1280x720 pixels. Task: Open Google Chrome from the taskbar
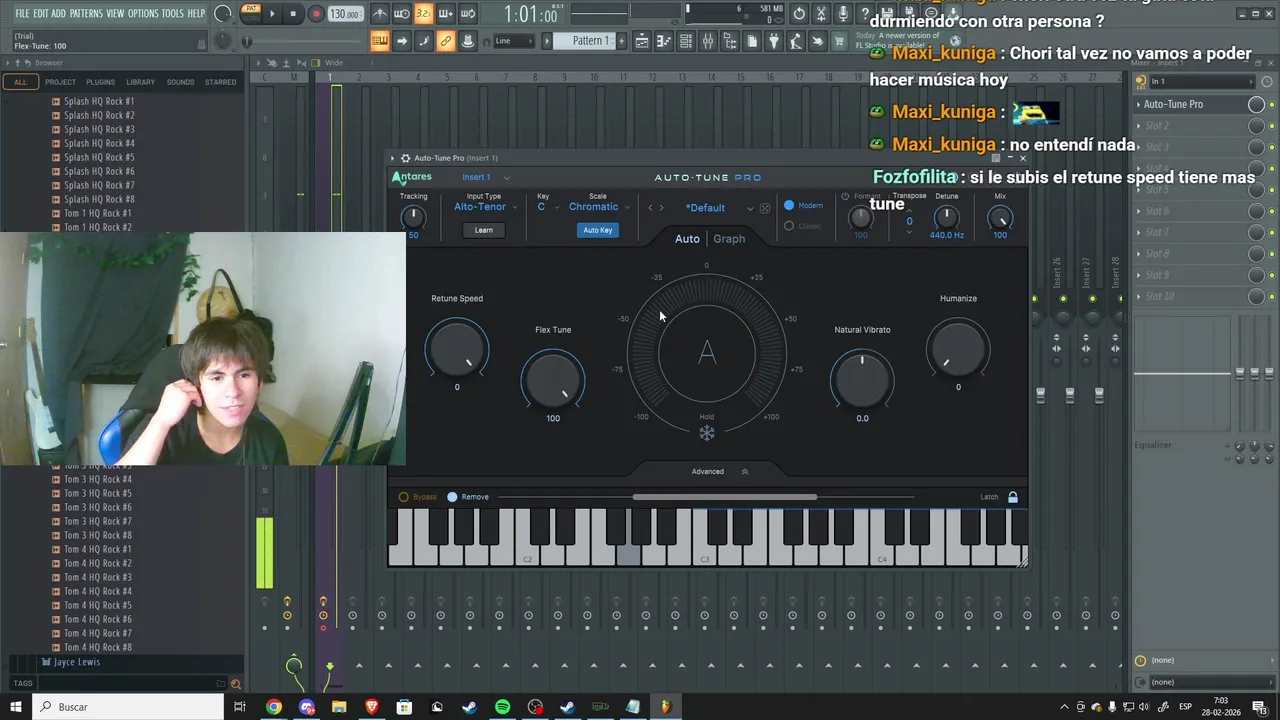[273, 707]
